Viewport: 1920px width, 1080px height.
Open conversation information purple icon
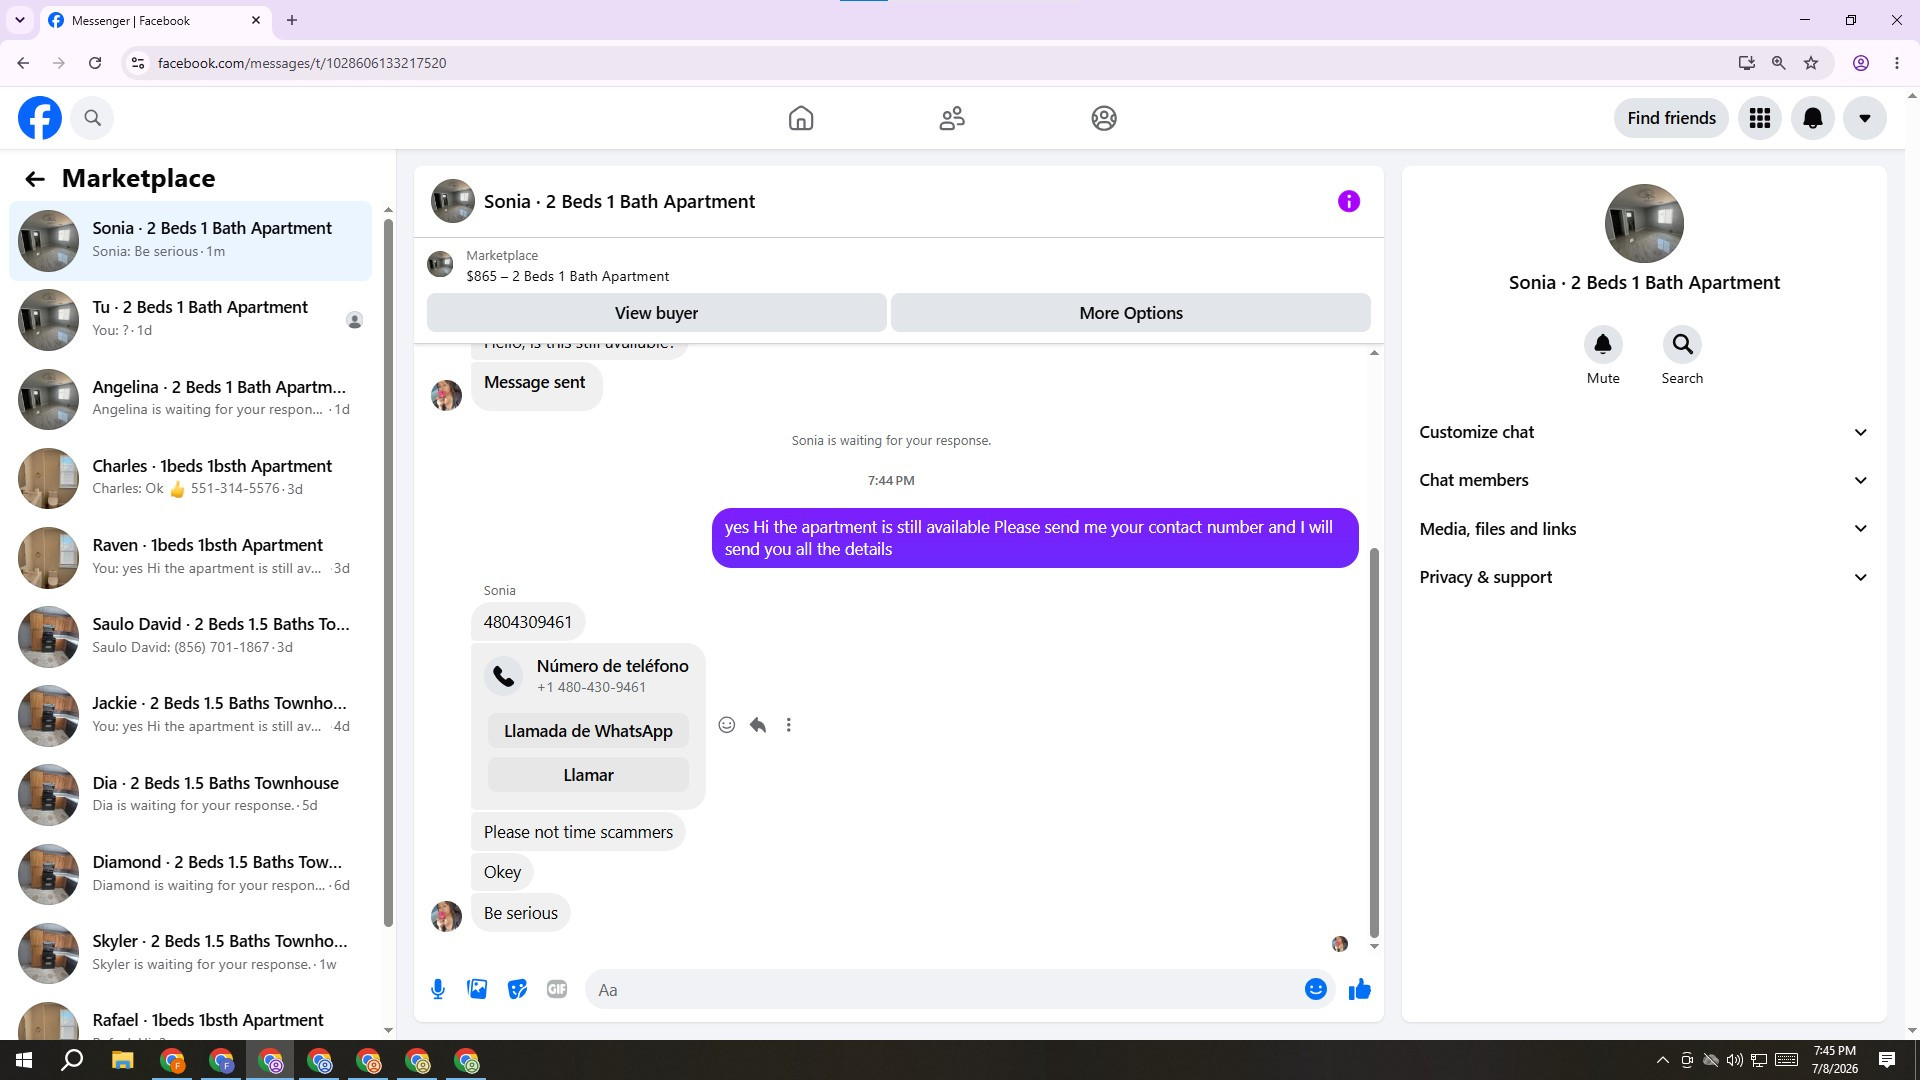point(1349,201)
